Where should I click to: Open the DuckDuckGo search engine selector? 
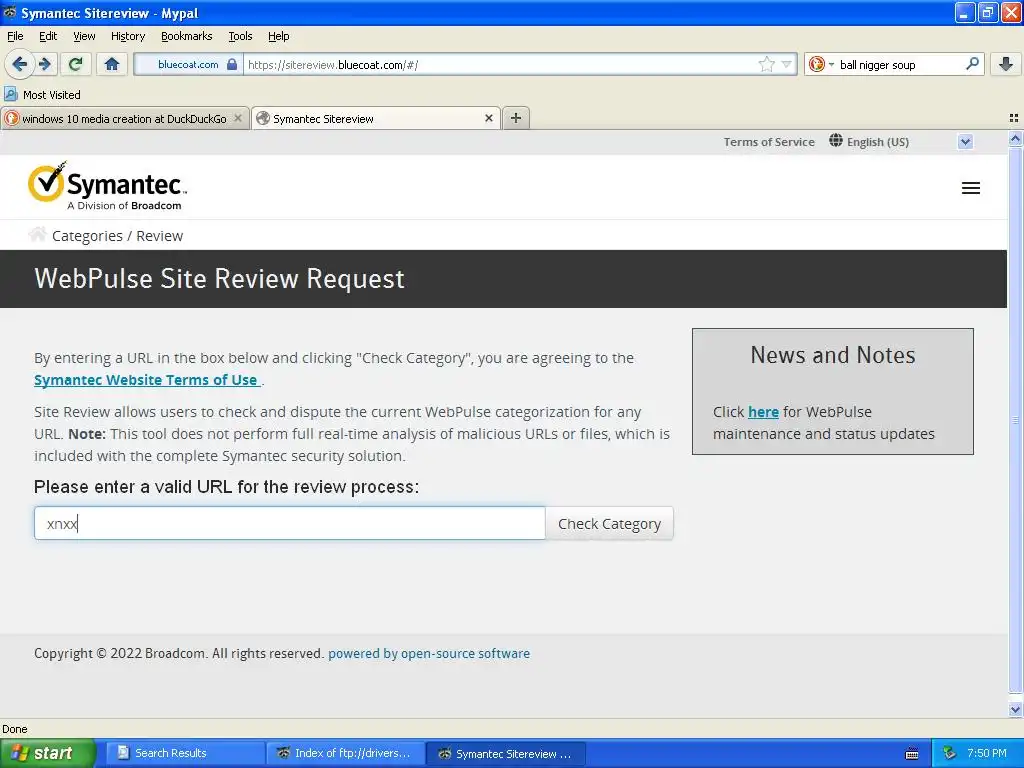pos(821,64)
